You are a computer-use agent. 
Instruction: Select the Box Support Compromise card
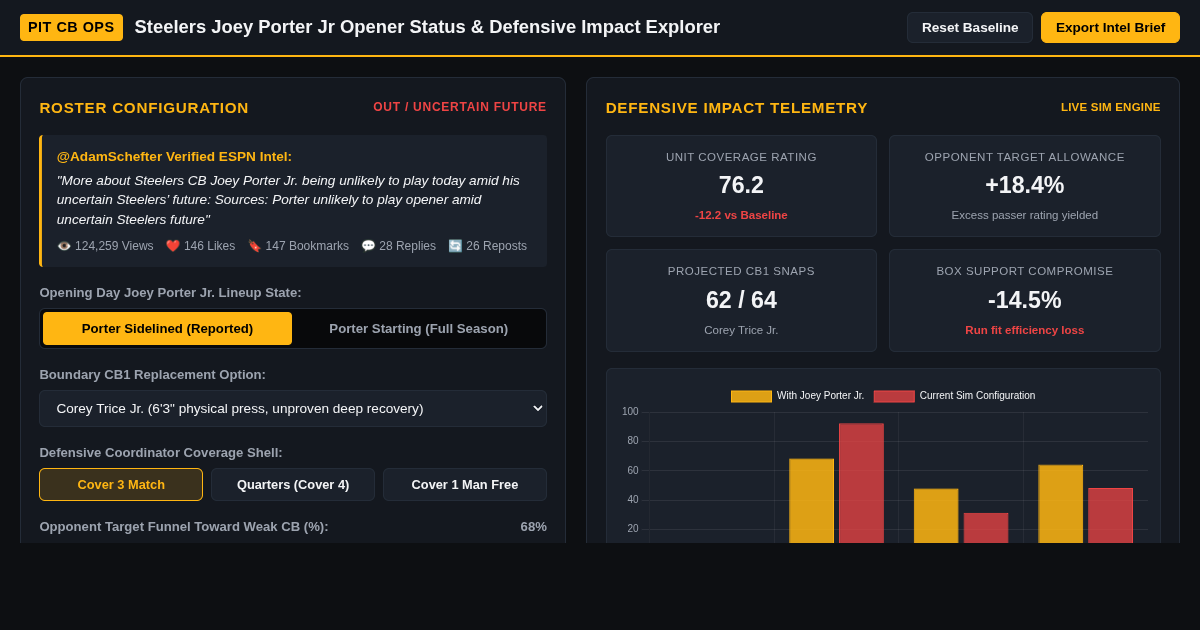click(1025, 300)
